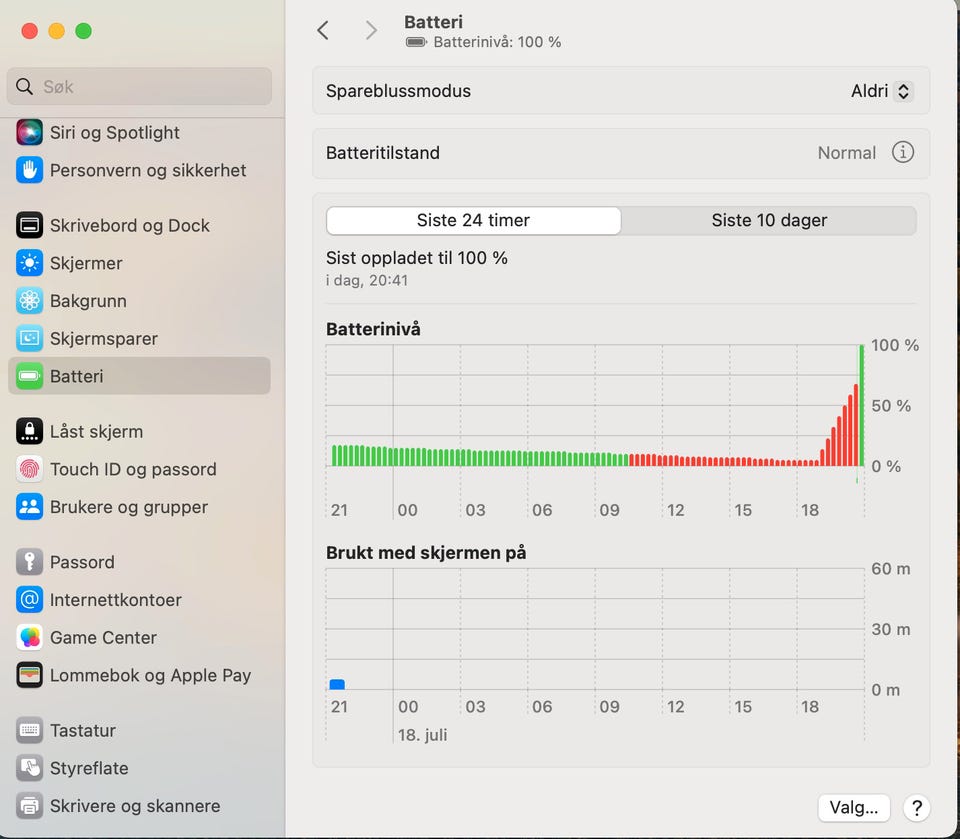960x839 pixels.
Task: Select the Game Center icon
Action: (x=30, y=637)
